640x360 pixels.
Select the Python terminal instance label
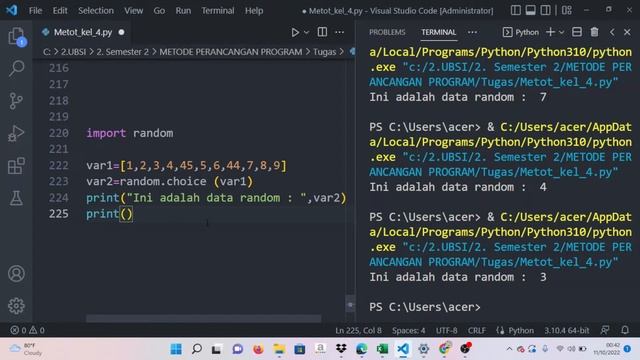pos(521,32)
